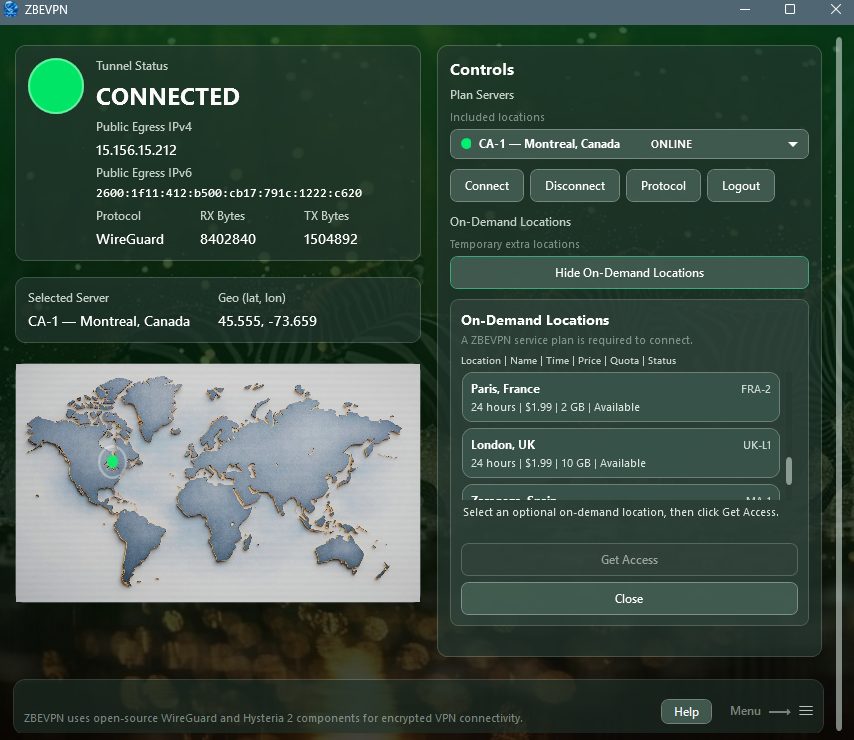Click the world map image
This screenshot has width=854, height=740.
pyautogui.click(x=218, y=483)
